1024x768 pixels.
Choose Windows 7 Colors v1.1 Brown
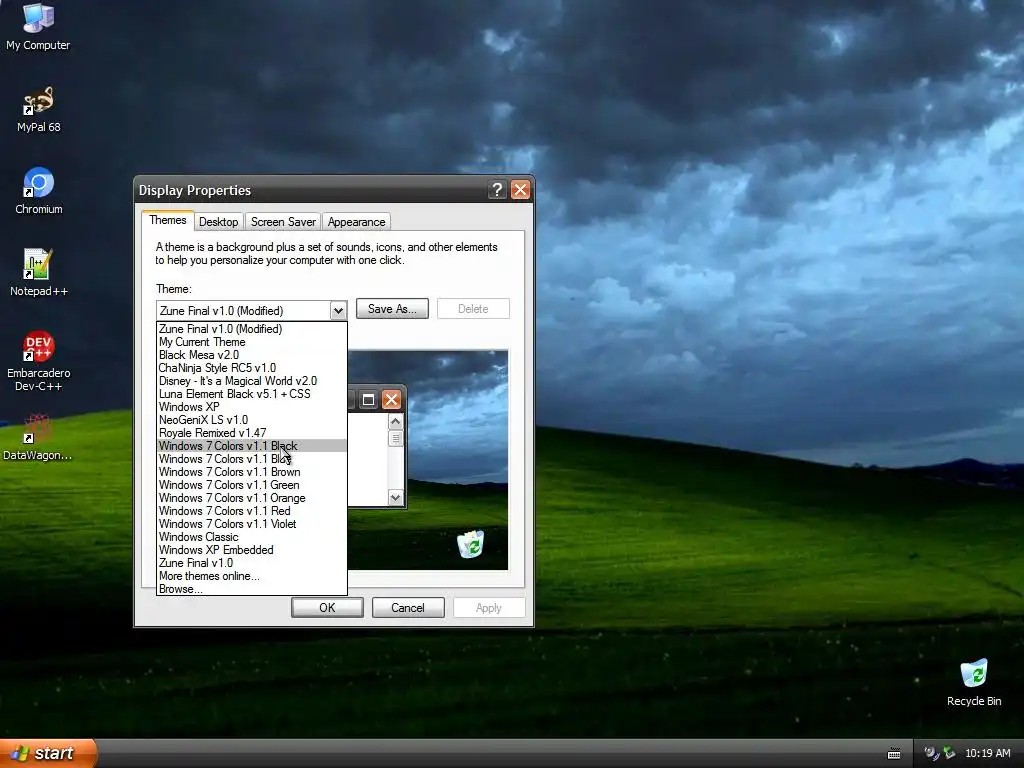point(251,472)
